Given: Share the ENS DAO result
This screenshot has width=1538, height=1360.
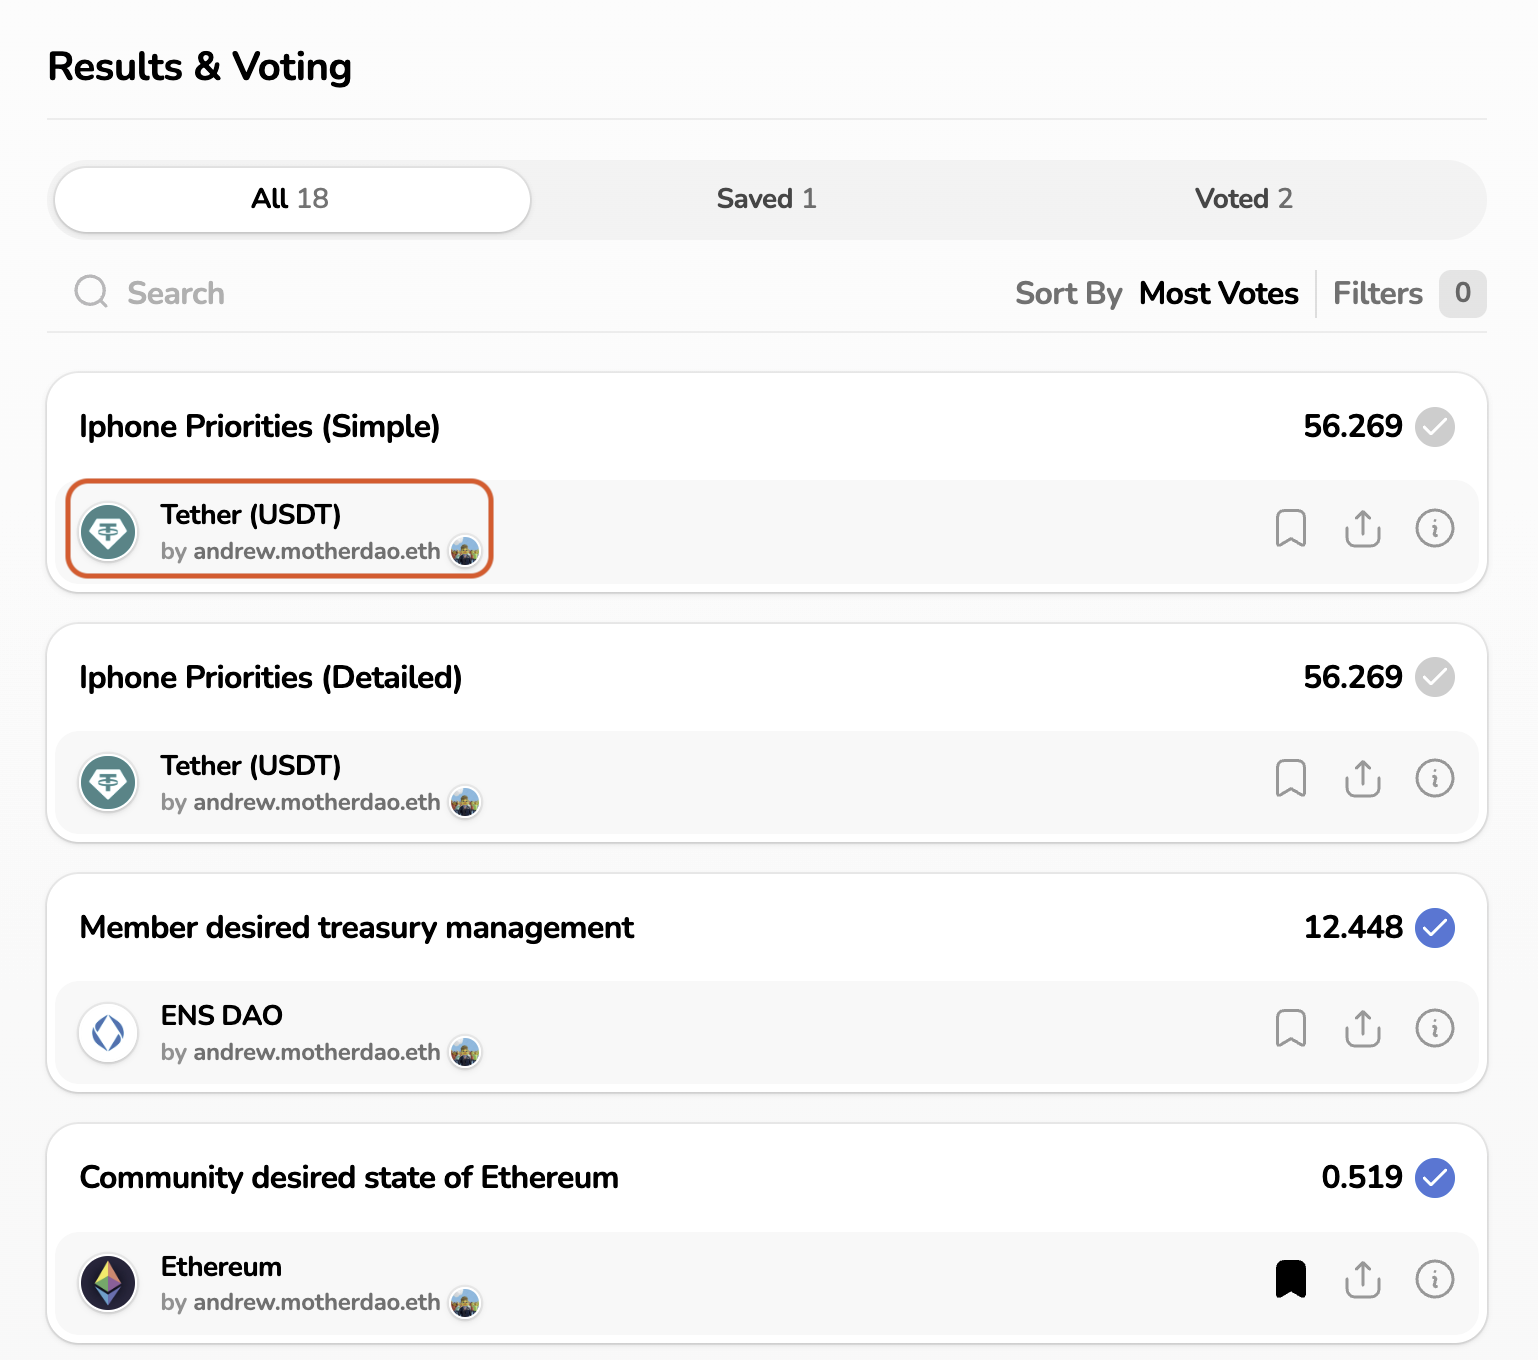Looking at the screenshot, I should click(1363, 1028).
